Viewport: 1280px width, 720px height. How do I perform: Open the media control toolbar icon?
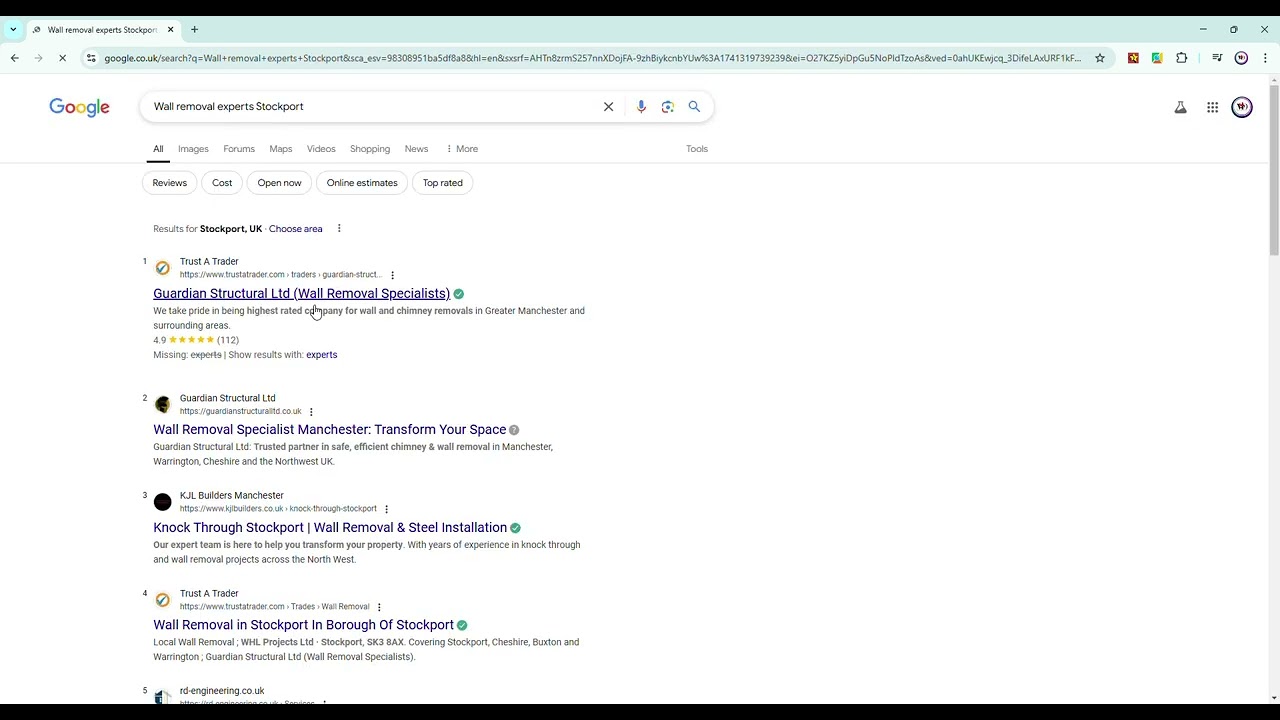[x=1217, y=58]
